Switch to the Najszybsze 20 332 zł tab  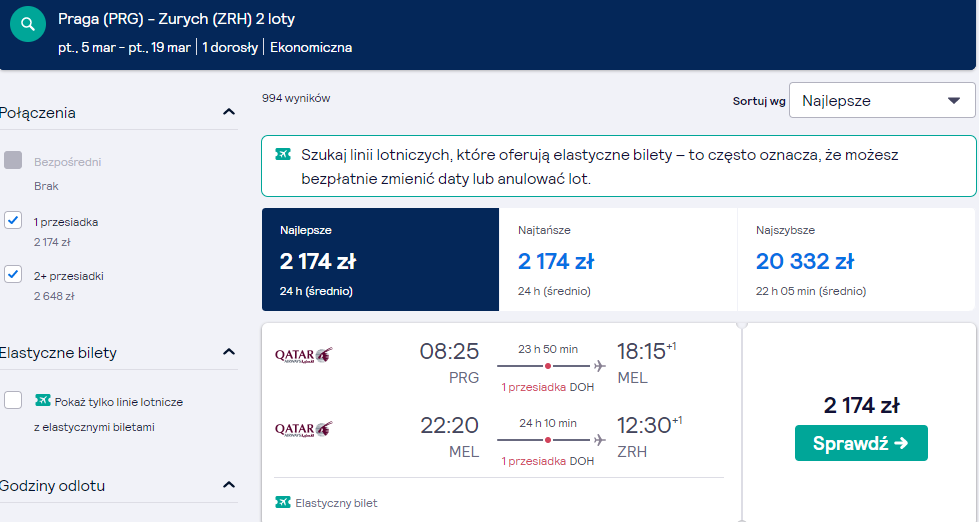pos(856,259)
